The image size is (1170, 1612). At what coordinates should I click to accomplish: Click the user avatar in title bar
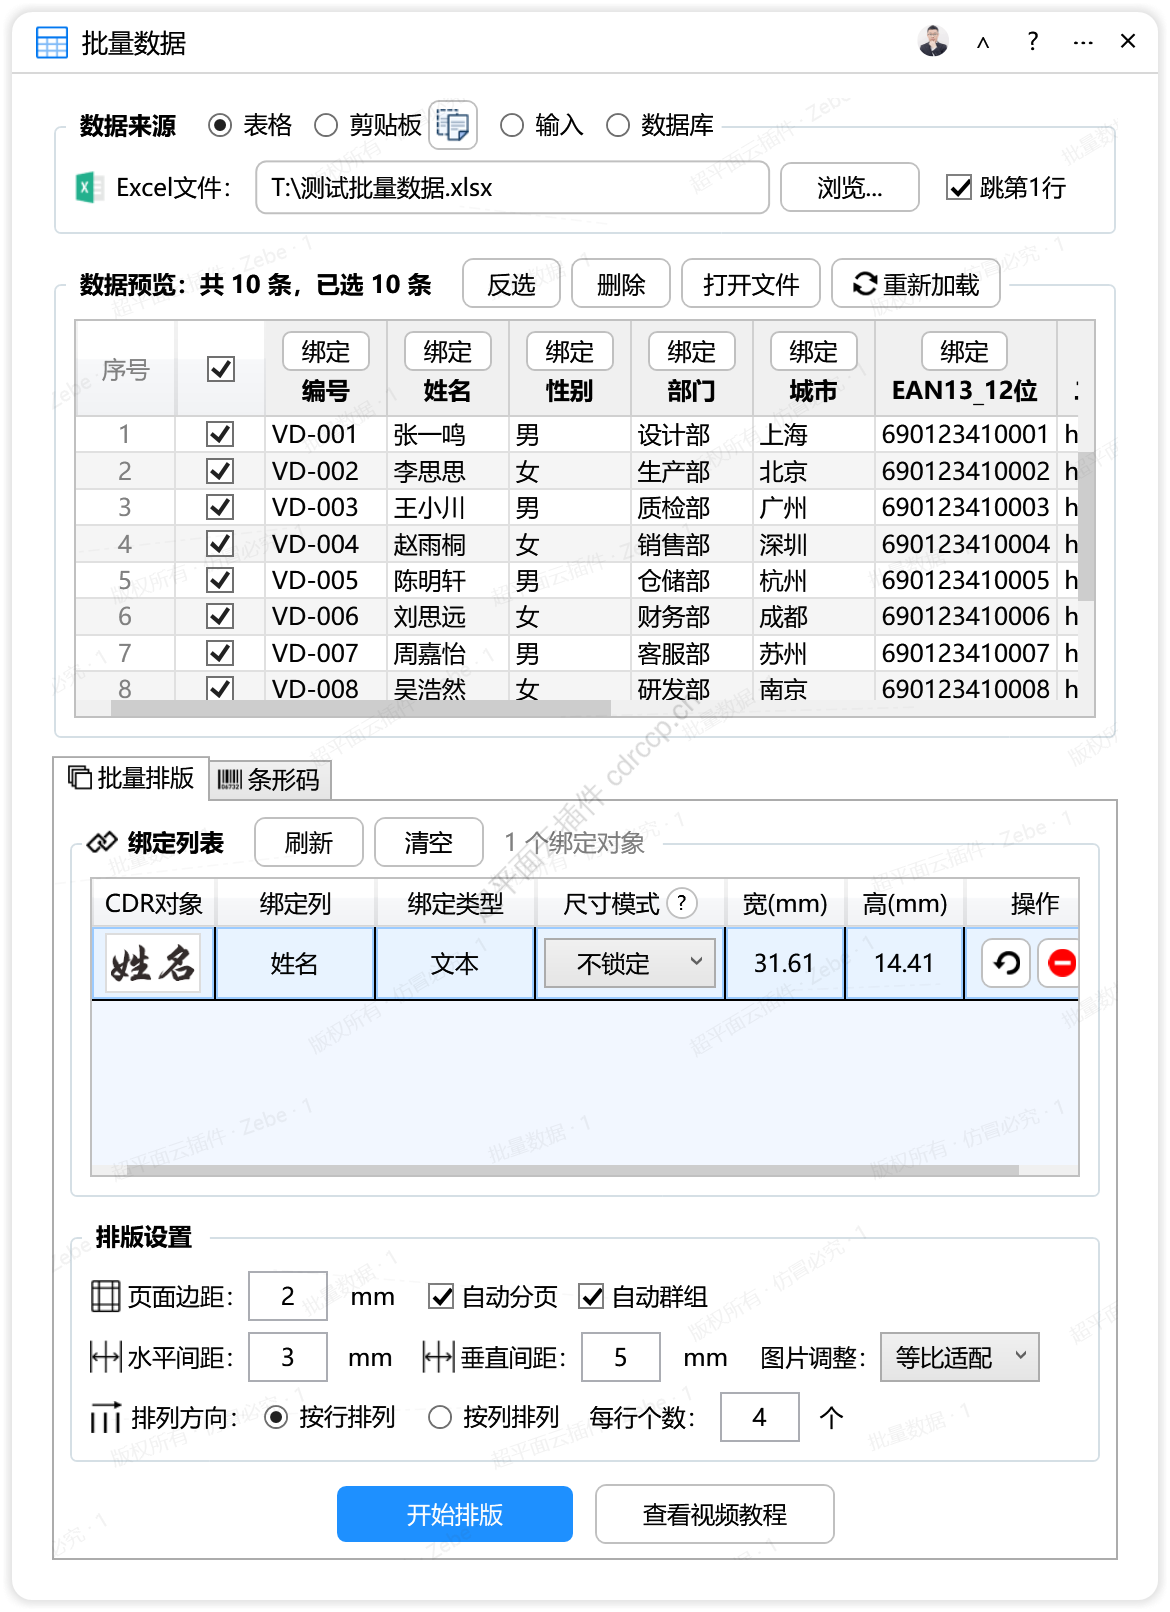click(933, 41)
